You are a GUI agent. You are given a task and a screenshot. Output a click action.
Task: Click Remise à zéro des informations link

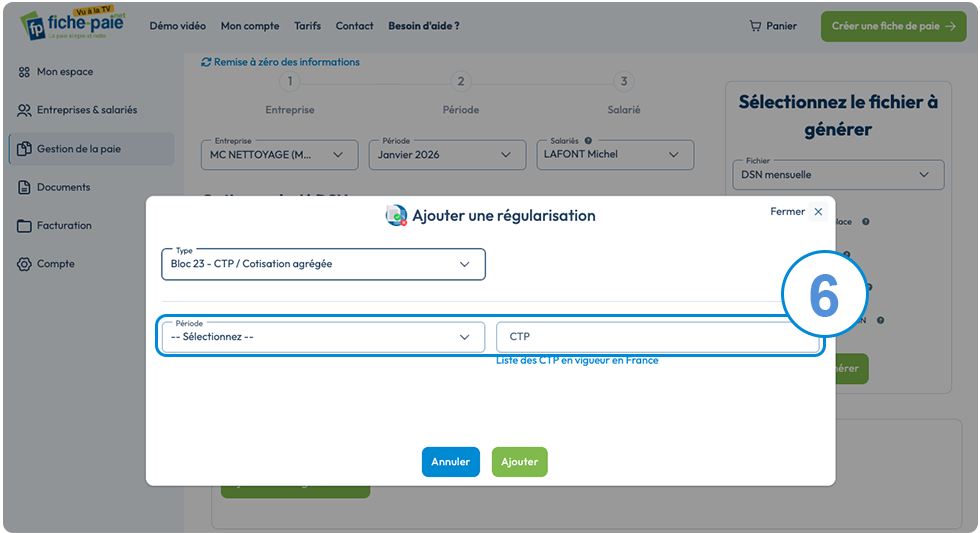pyautogui.click(x=287, y=62)
